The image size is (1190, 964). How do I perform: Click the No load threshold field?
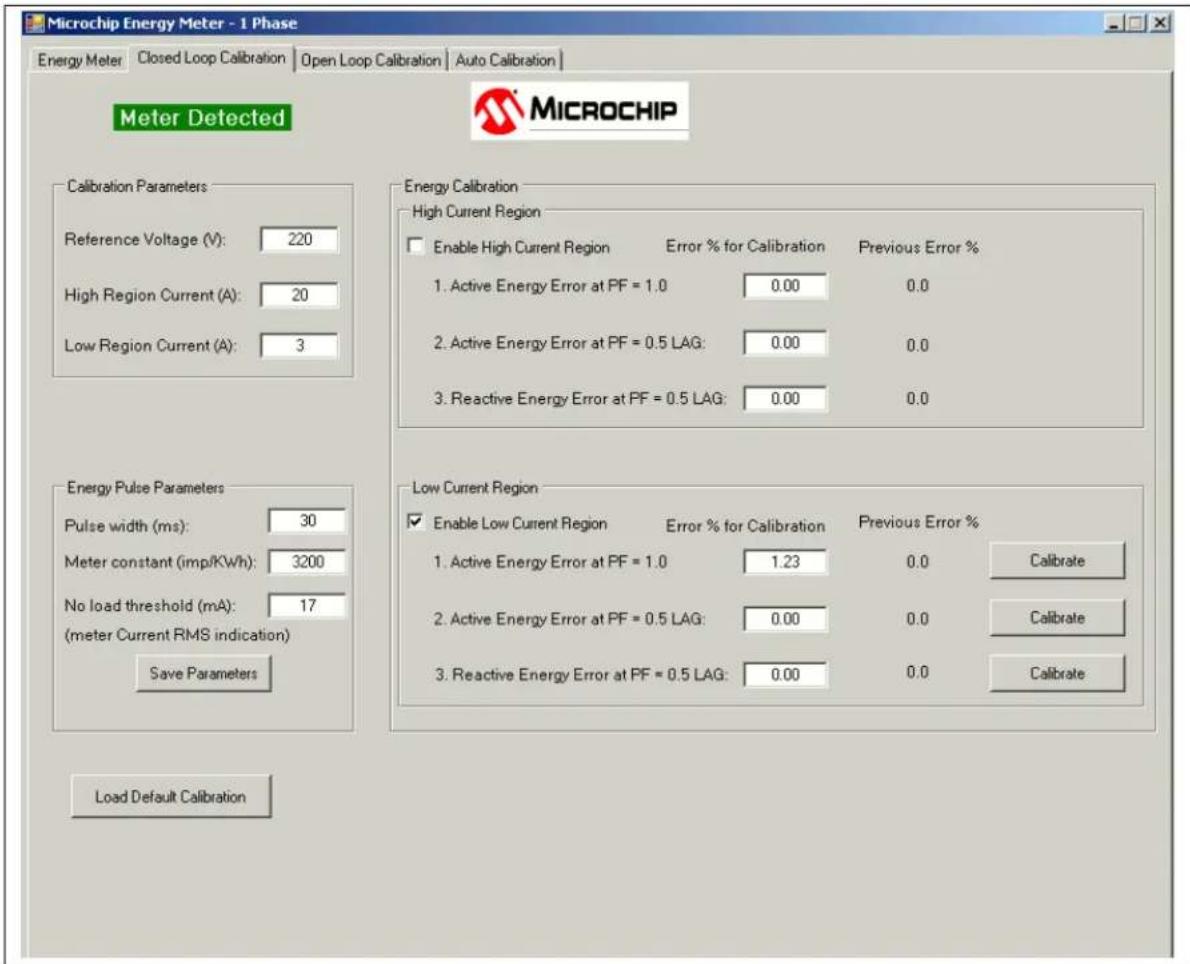pyautogui.click(x=307, y=606)
